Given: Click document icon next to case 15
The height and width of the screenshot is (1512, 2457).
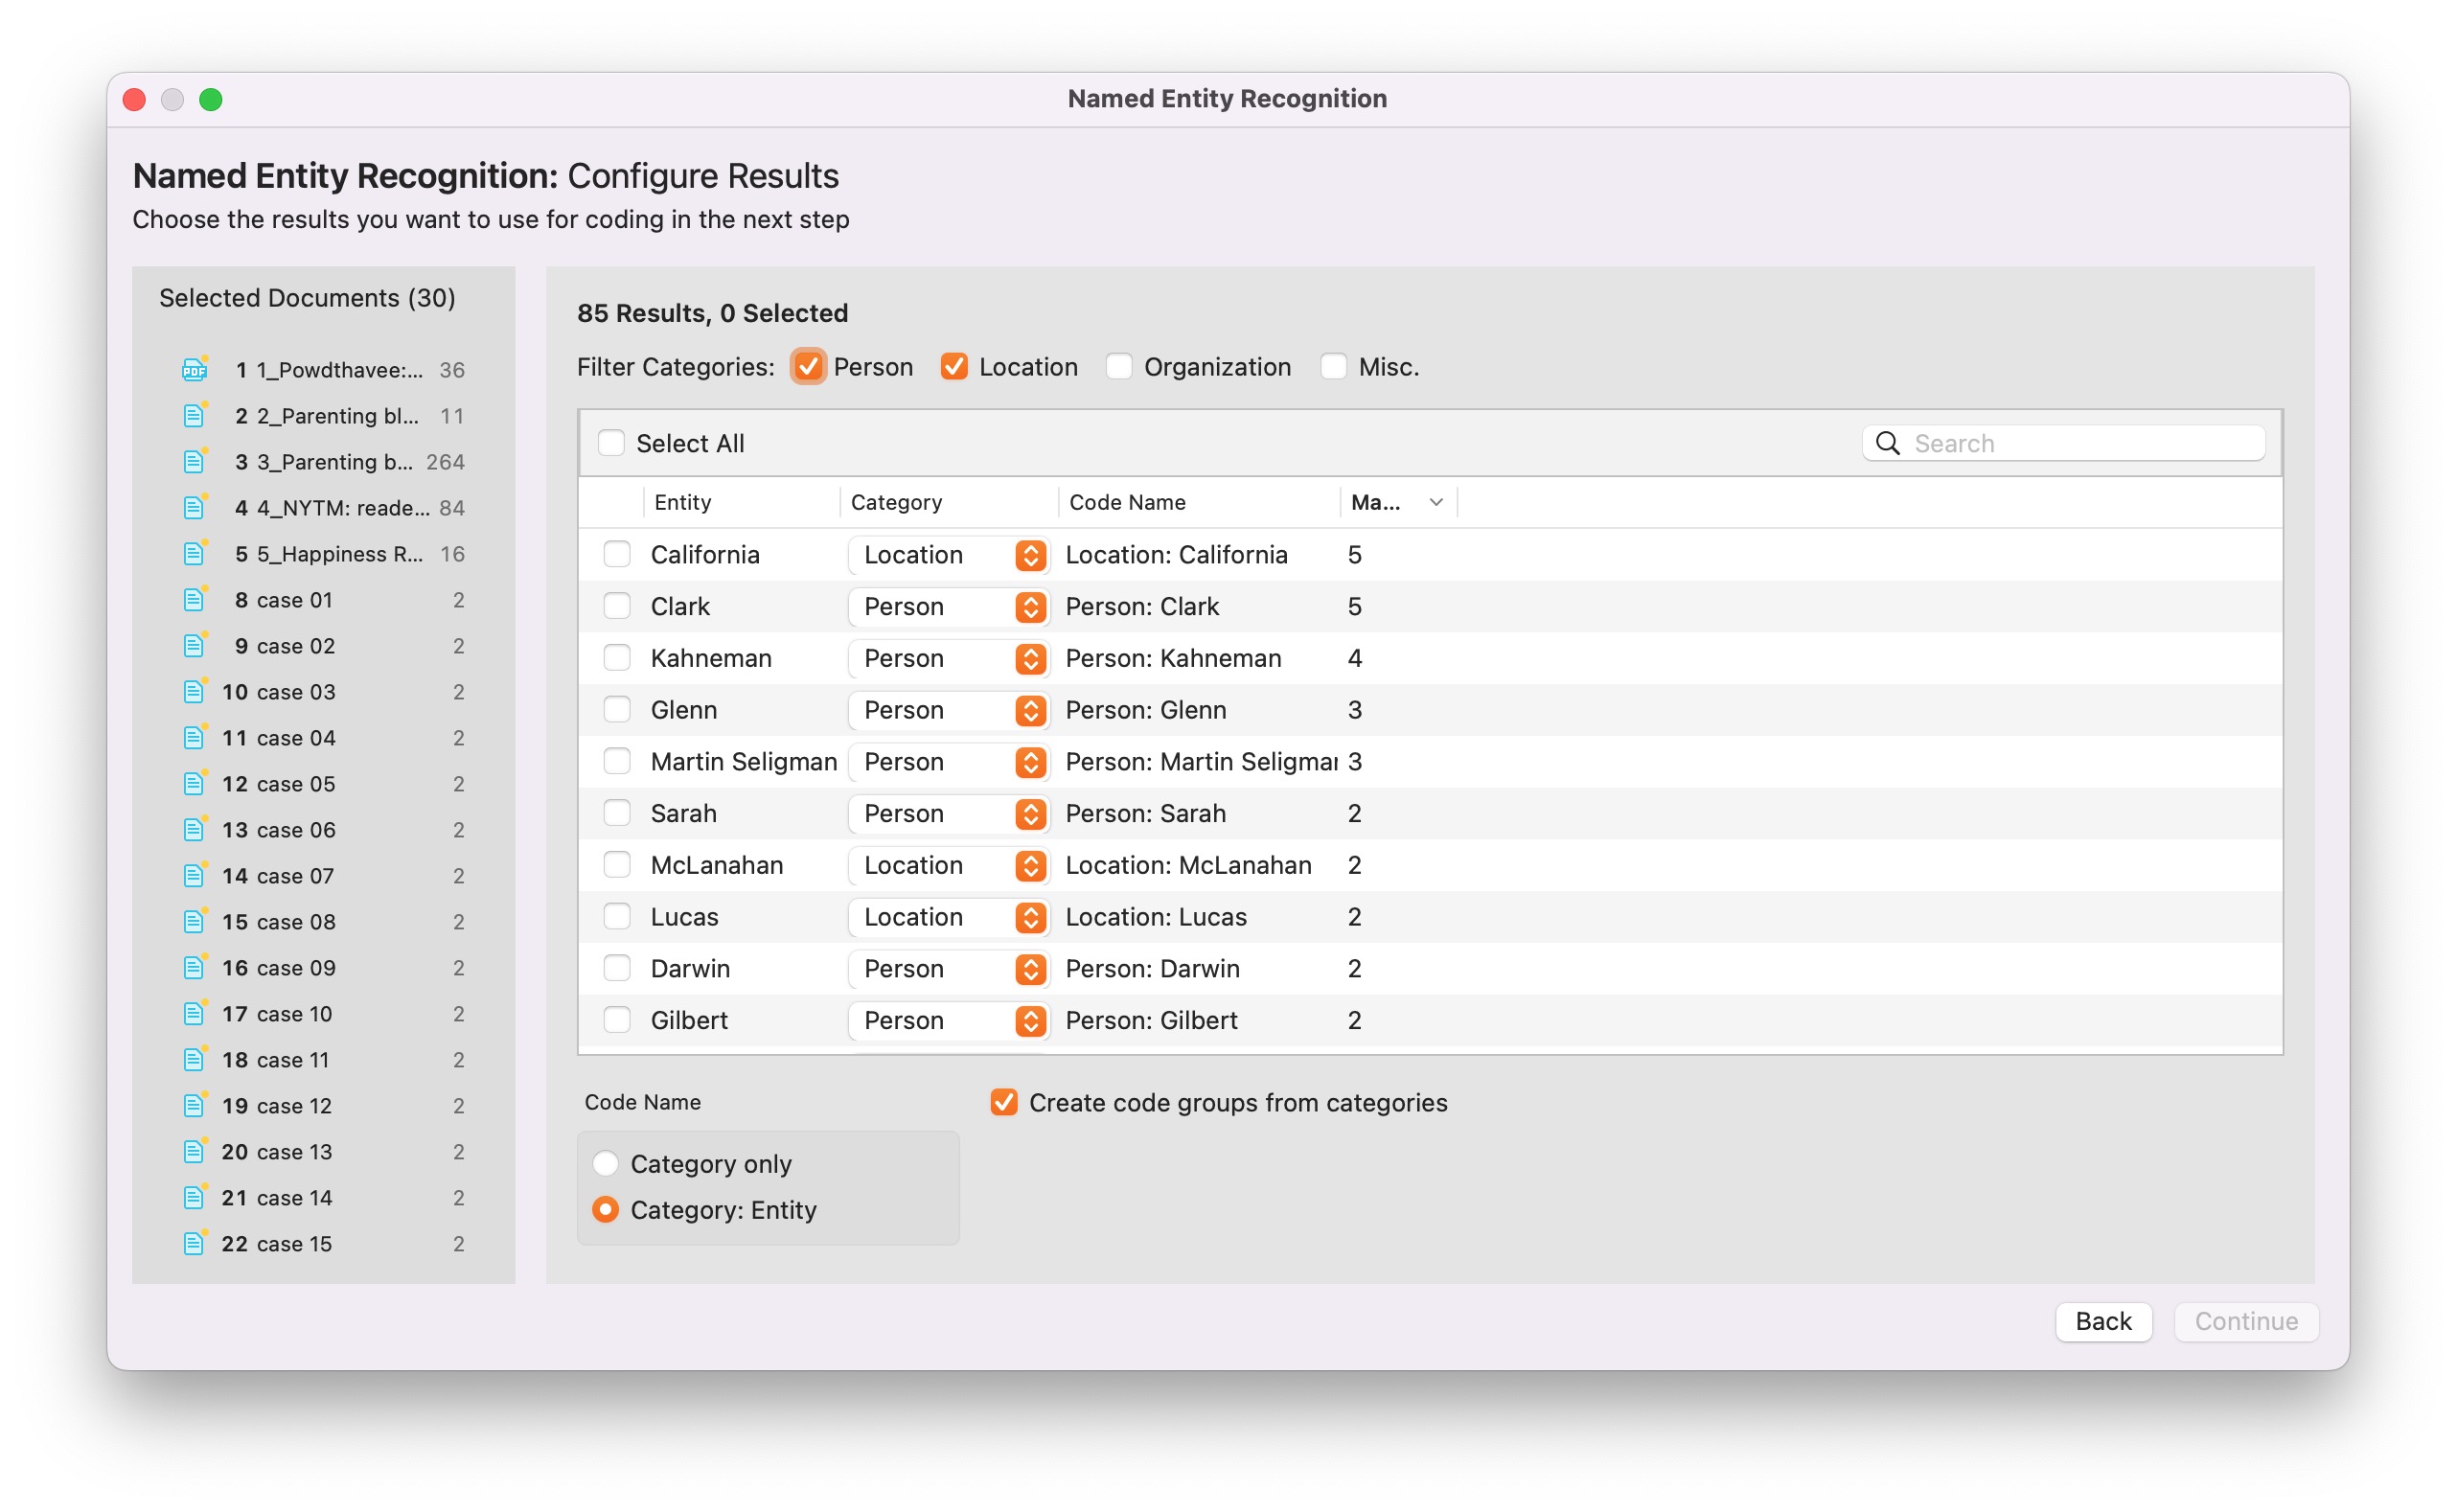Looking at the screenshot, I should coord(194,1244).
